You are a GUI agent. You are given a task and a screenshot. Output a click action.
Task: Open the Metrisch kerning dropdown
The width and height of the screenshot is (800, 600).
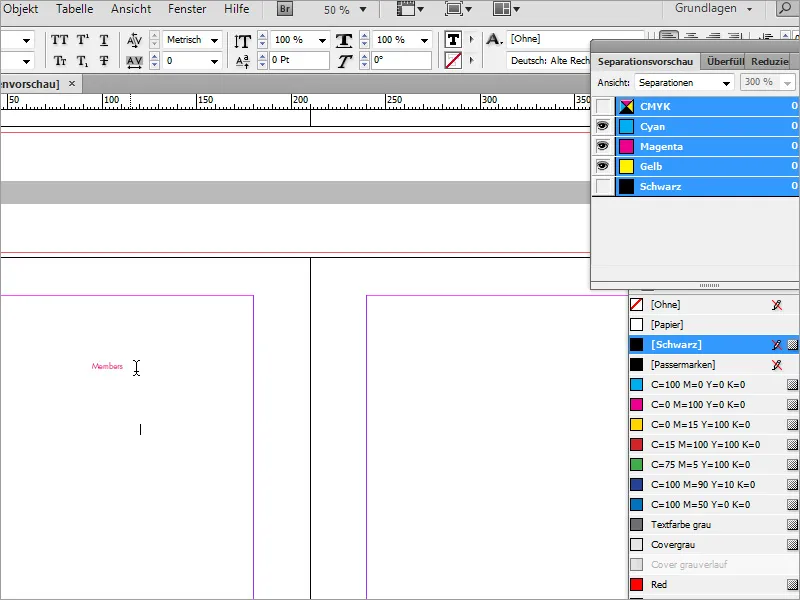tap(214, 40)
